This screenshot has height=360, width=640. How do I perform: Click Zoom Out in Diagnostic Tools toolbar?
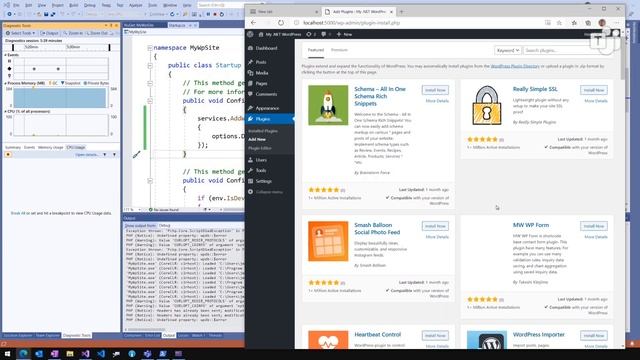98,33
